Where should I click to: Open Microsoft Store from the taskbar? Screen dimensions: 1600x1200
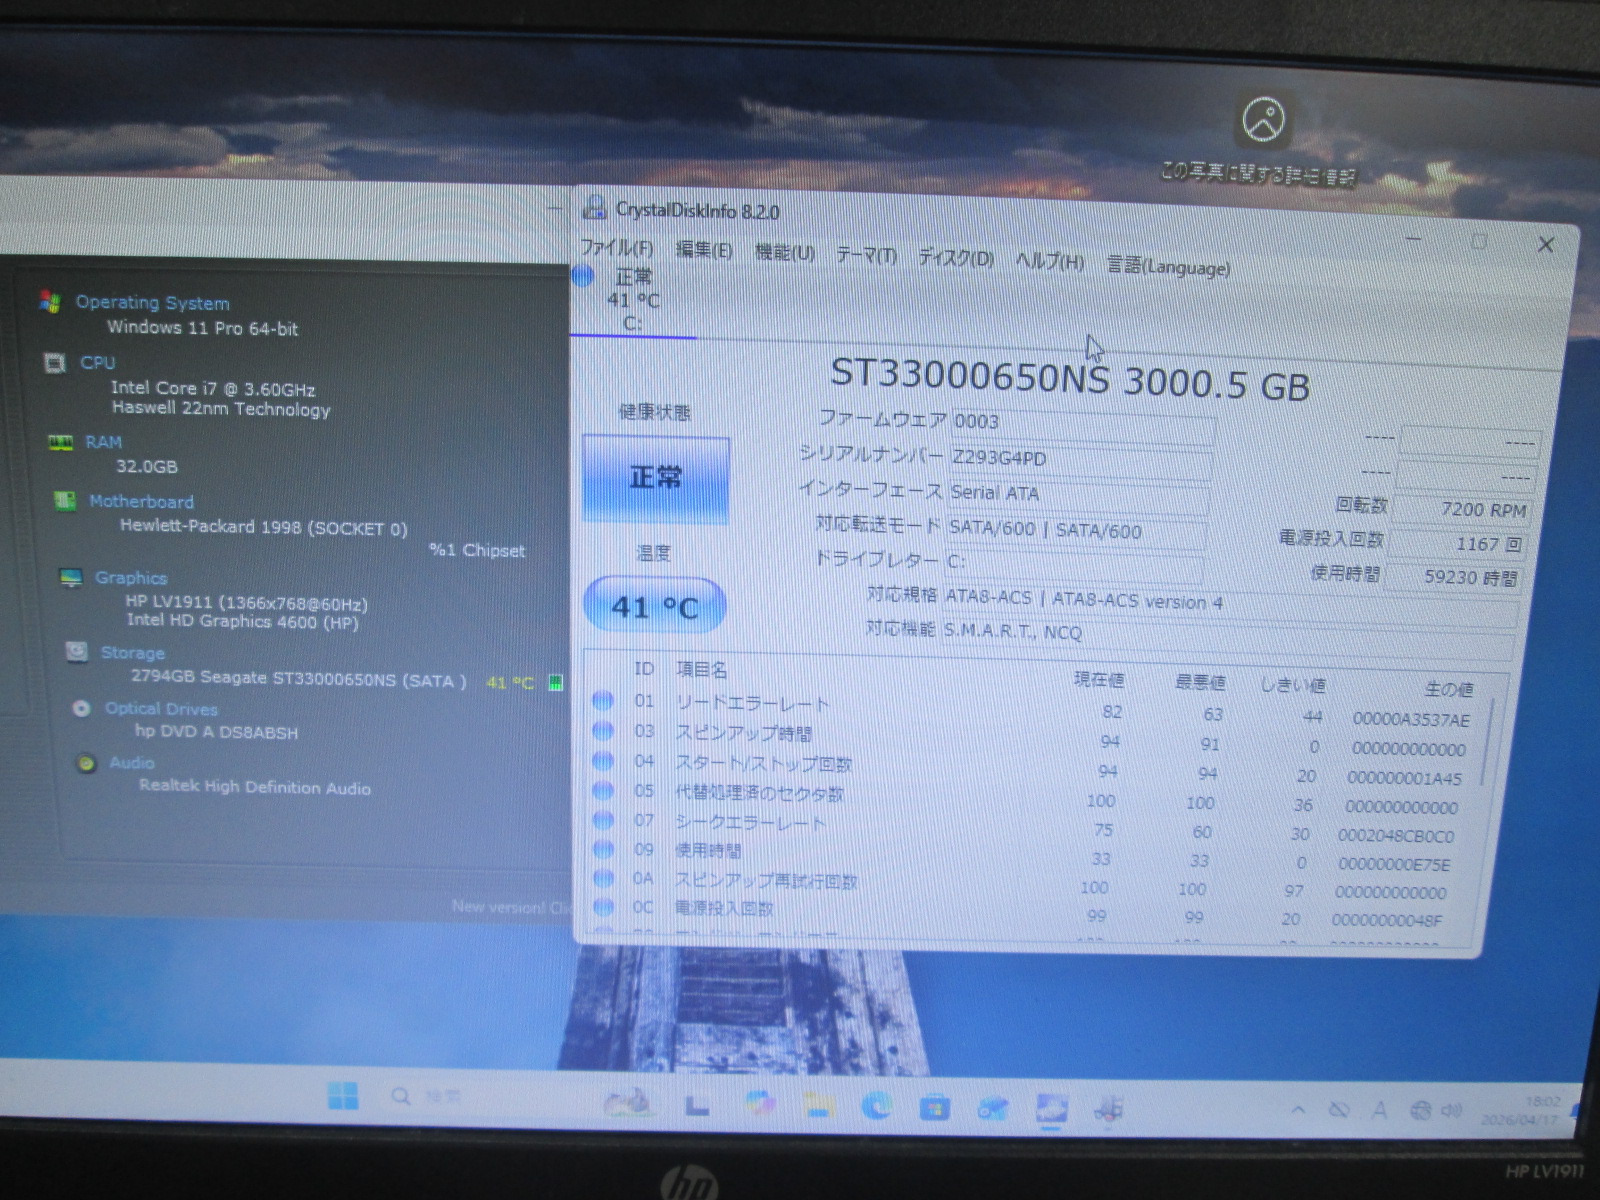pyautogui.click(x=935, y=1108)
